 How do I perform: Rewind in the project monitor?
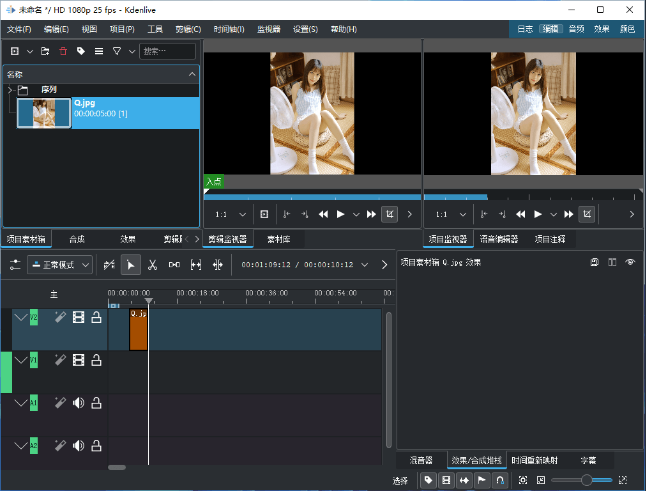(x=521, y=214)
